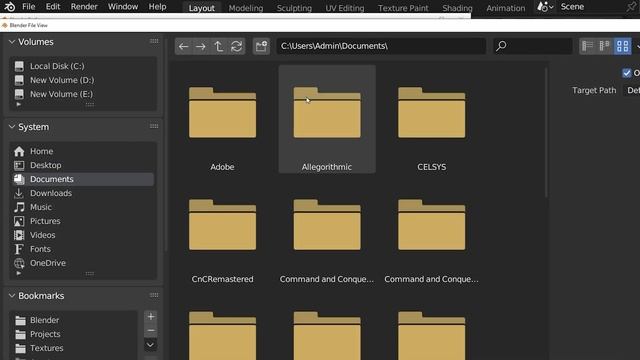
Task: Collapse the System panel
Action: [12, 127]
